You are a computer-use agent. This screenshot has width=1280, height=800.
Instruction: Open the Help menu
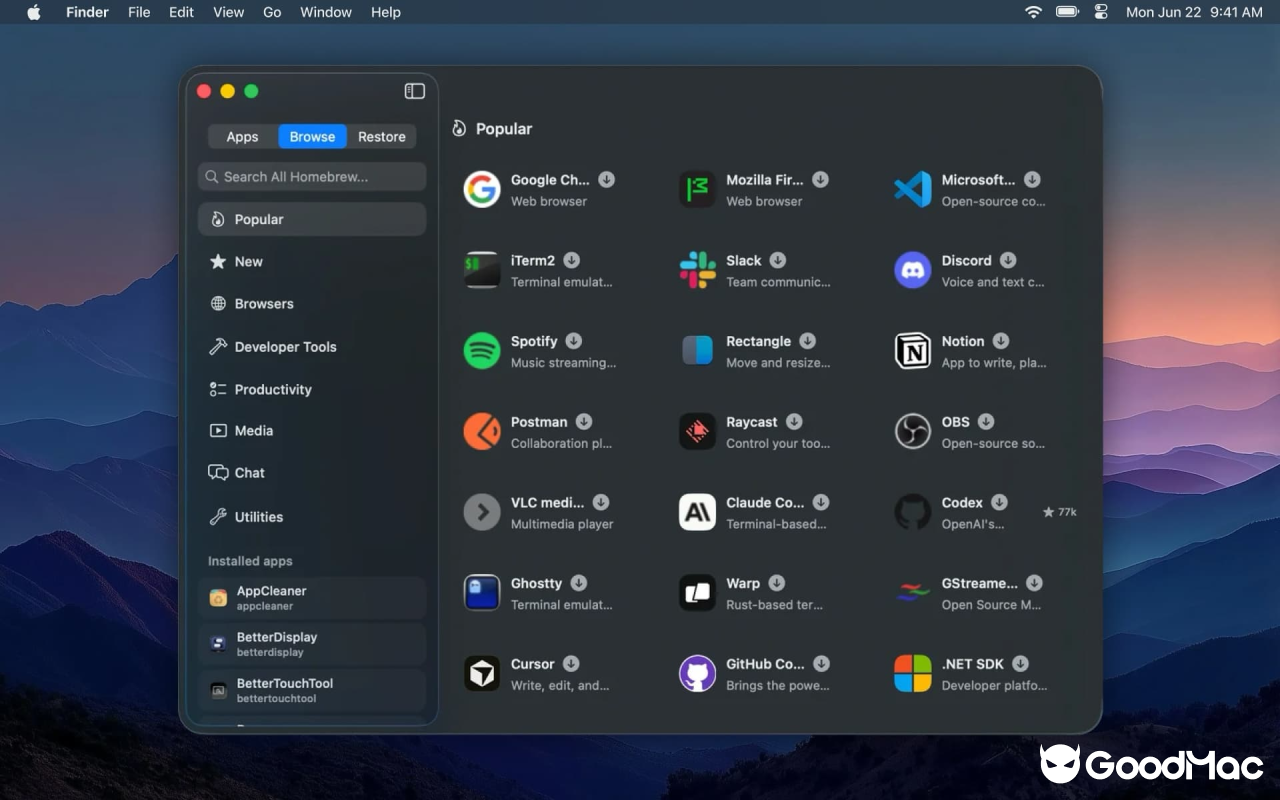tap(386, 12)
